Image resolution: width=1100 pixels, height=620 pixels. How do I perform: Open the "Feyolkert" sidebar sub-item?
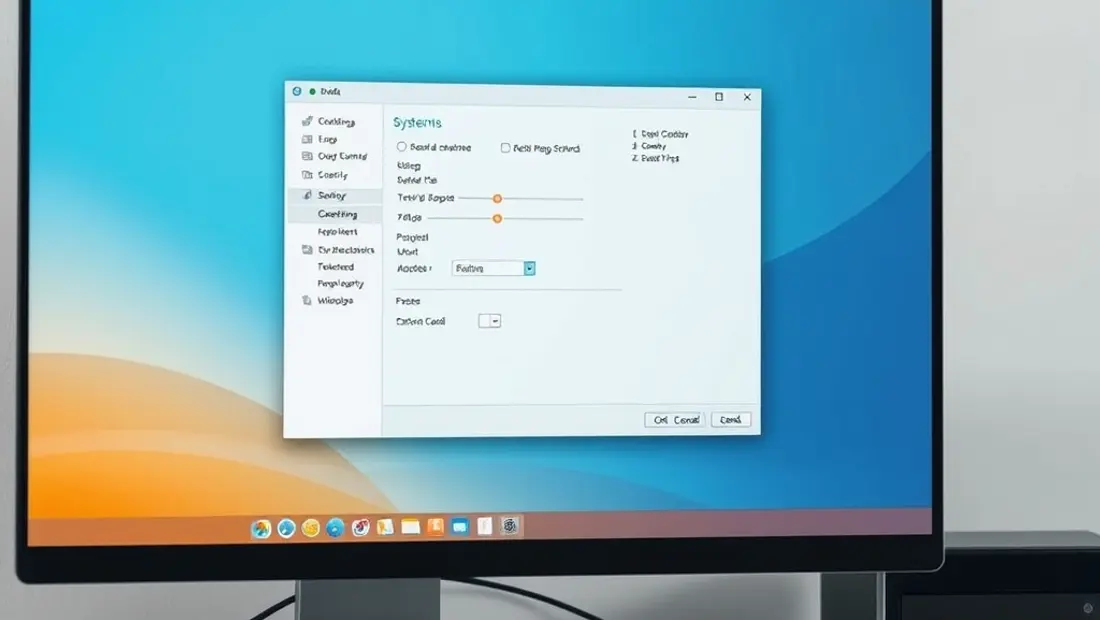tap(337, 231)
